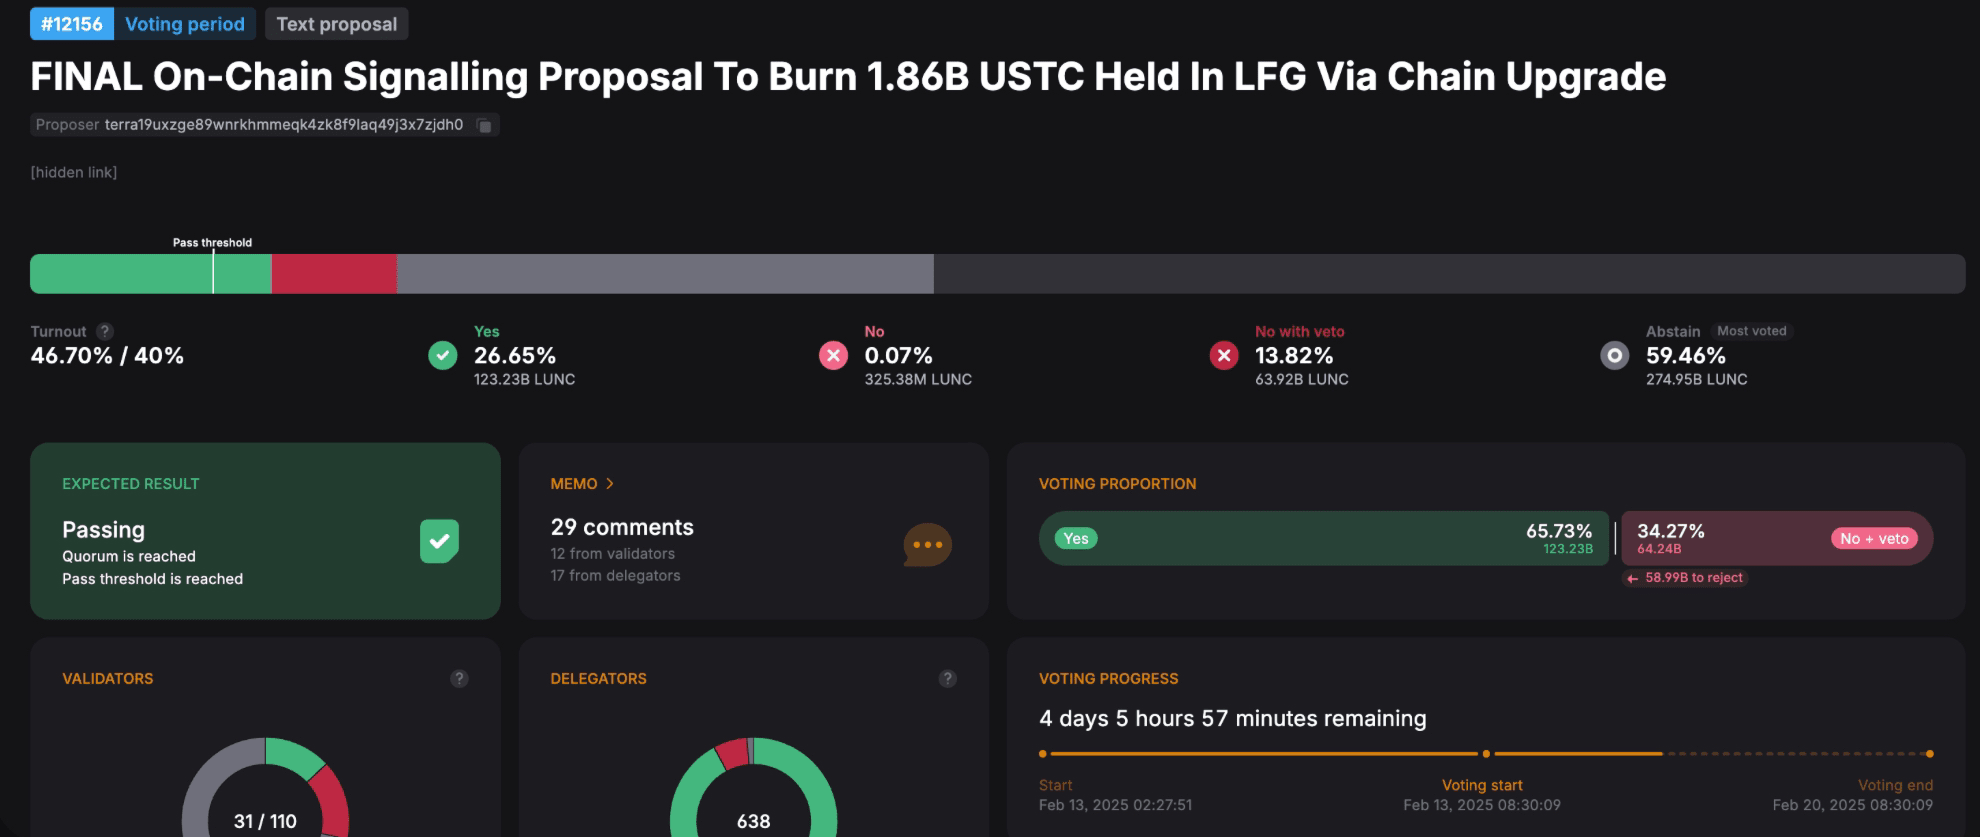Click the pink No cross icon
Screen dimensions: 1980x837
pos(834,355)
